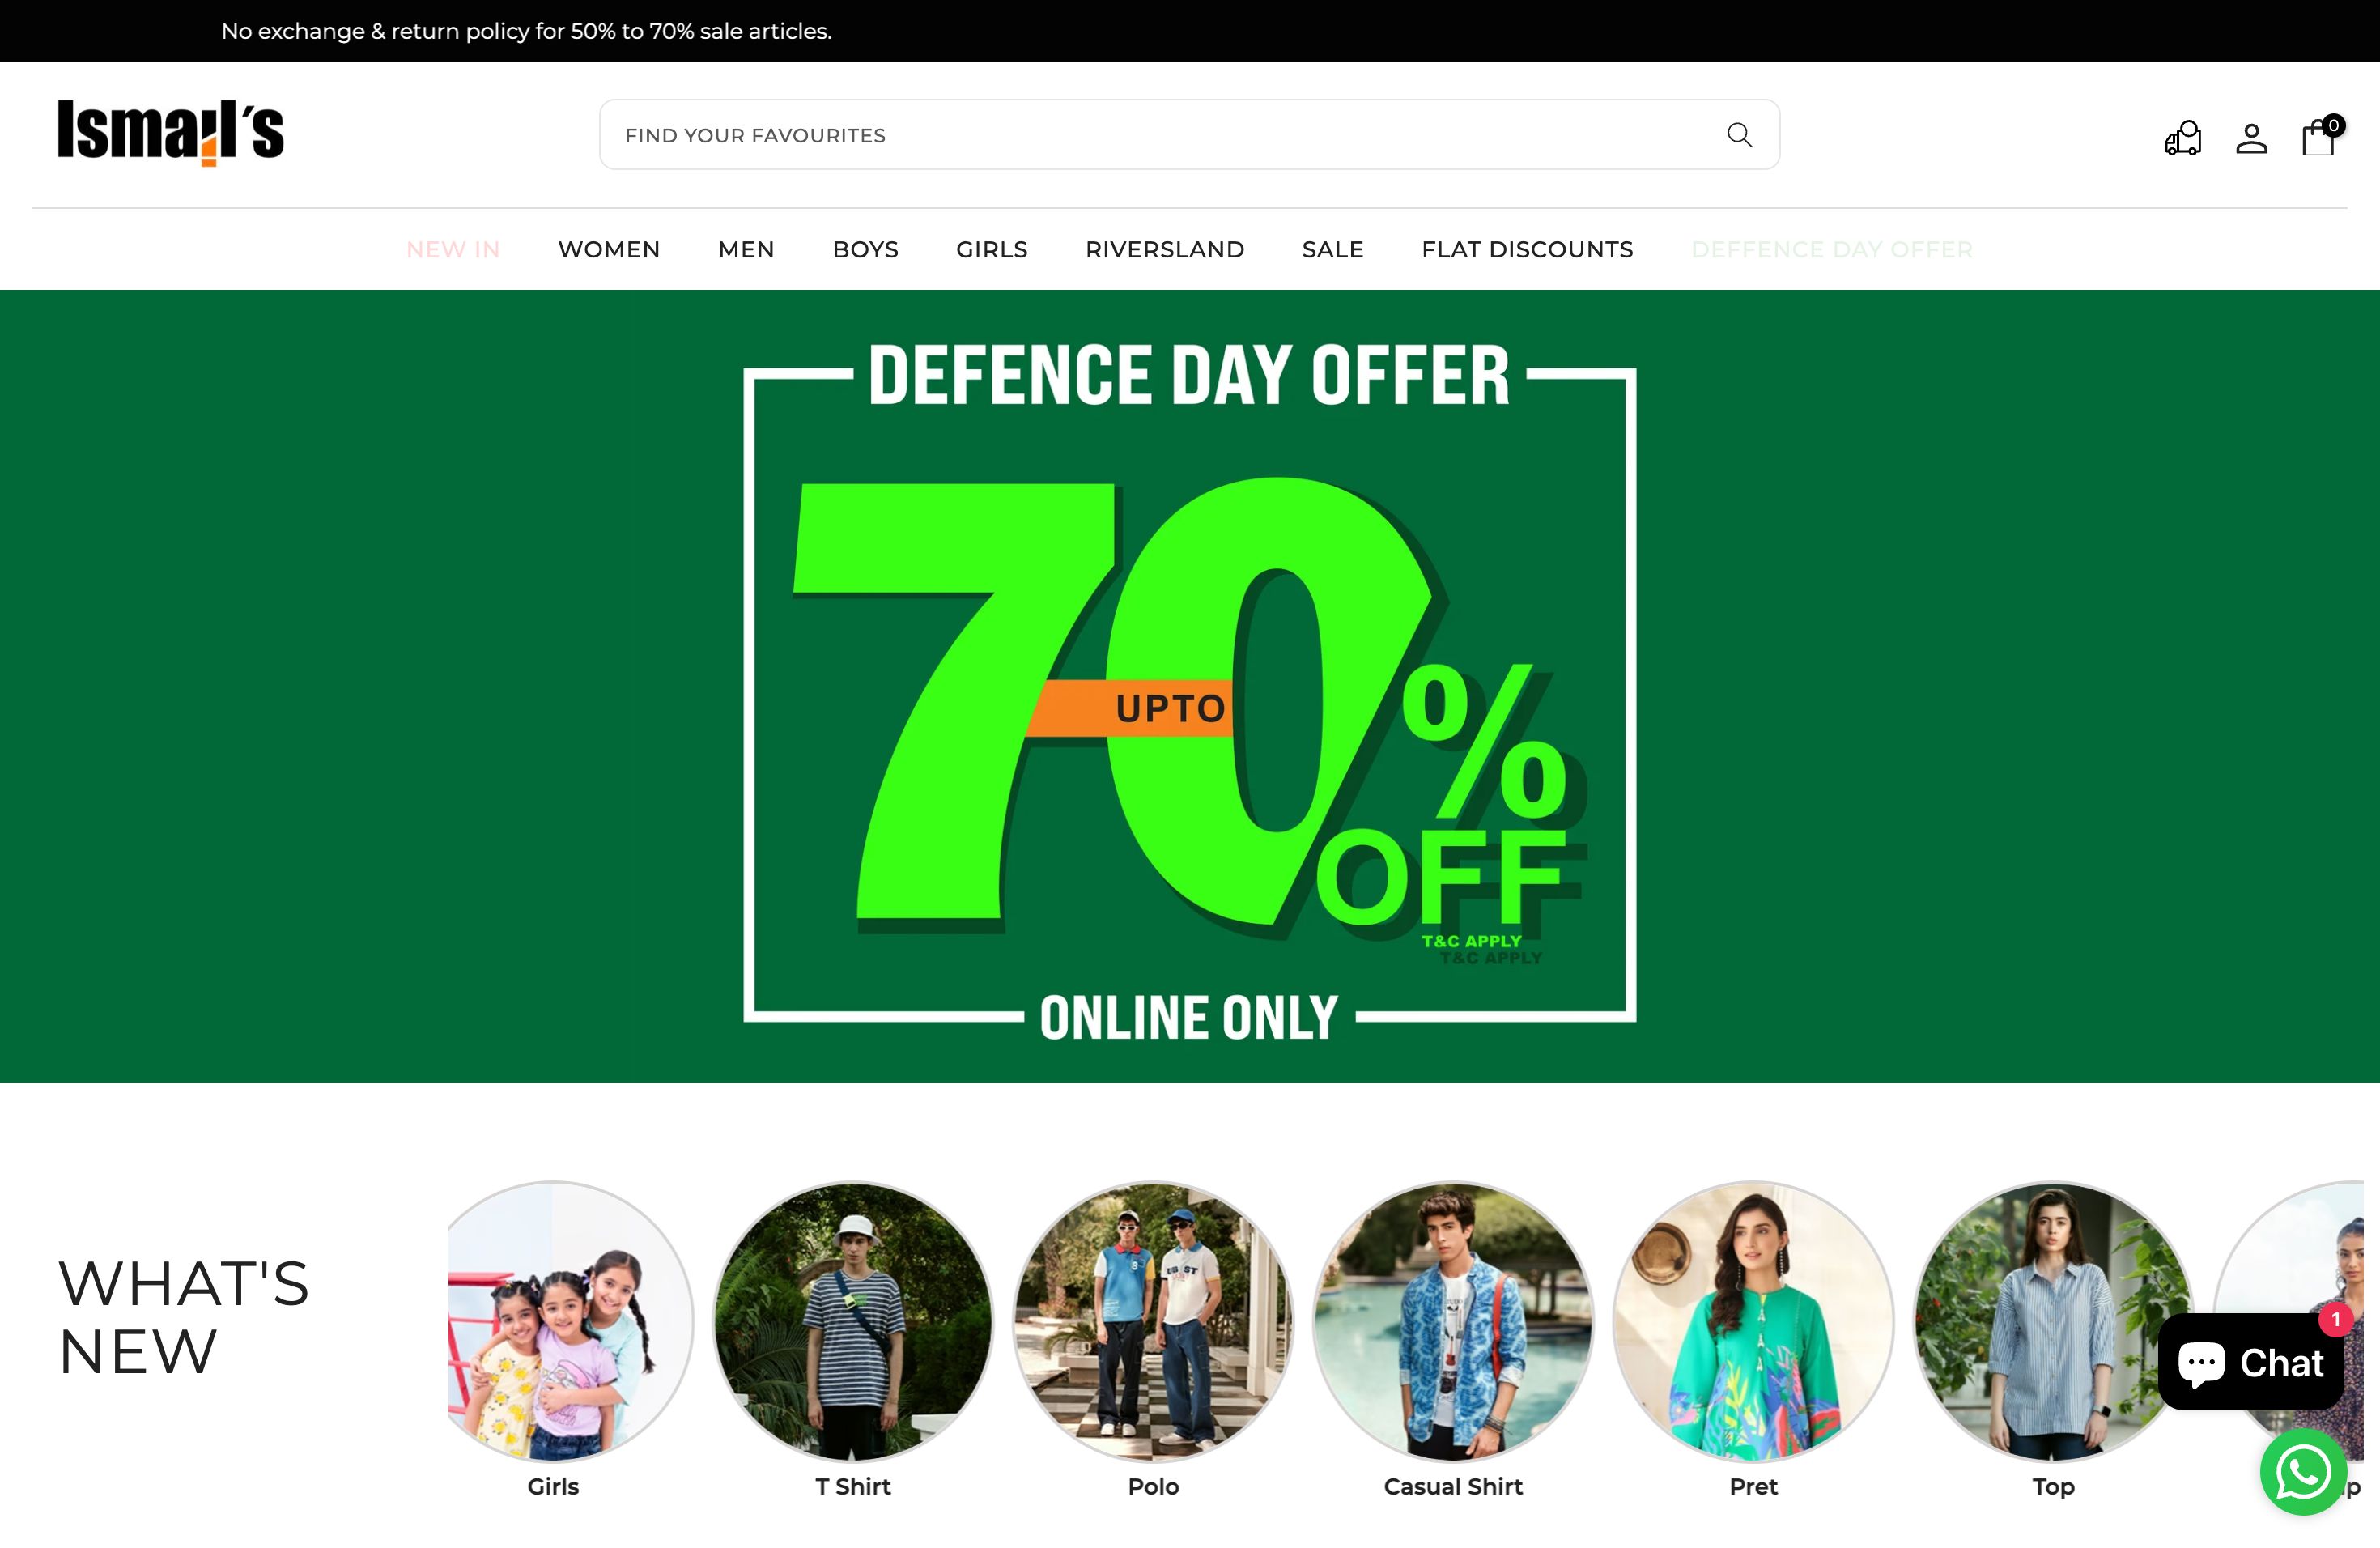The image size is (2380, 1548).
Task: Click the Polo category circular image
Action: (1154, 1324)
